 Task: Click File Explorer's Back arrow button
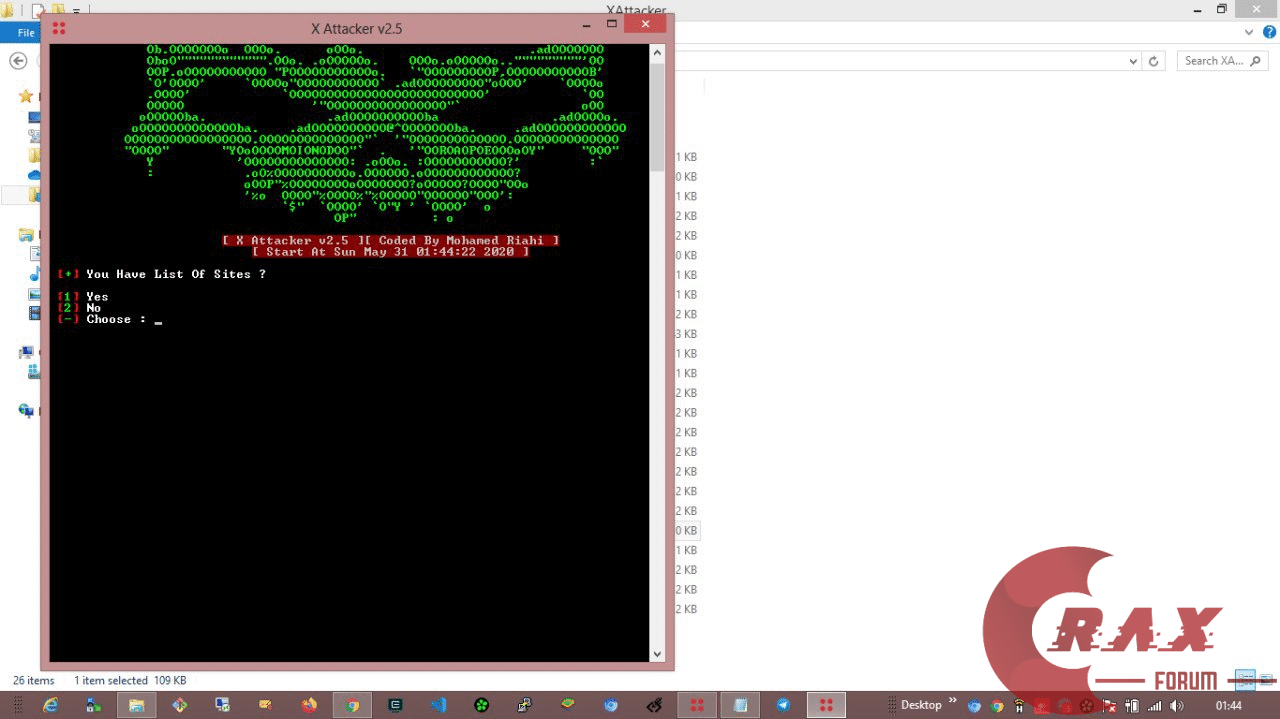point(17,61)
